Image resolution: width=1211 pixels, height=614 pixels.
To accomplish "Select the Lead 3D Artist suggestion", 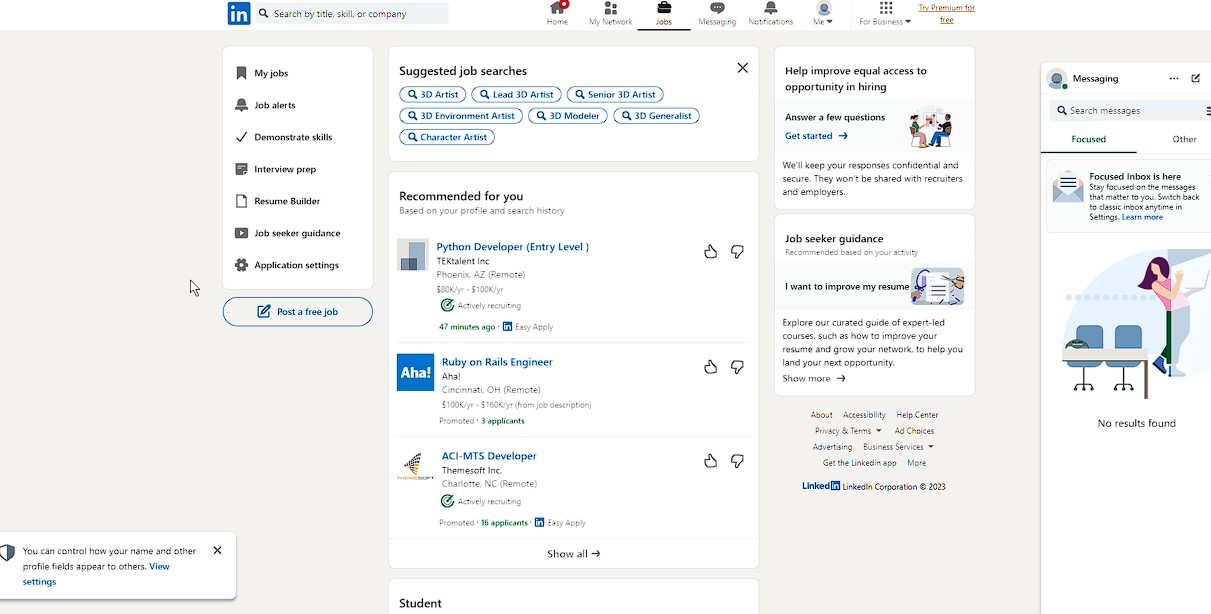I will tap(516, 94).
